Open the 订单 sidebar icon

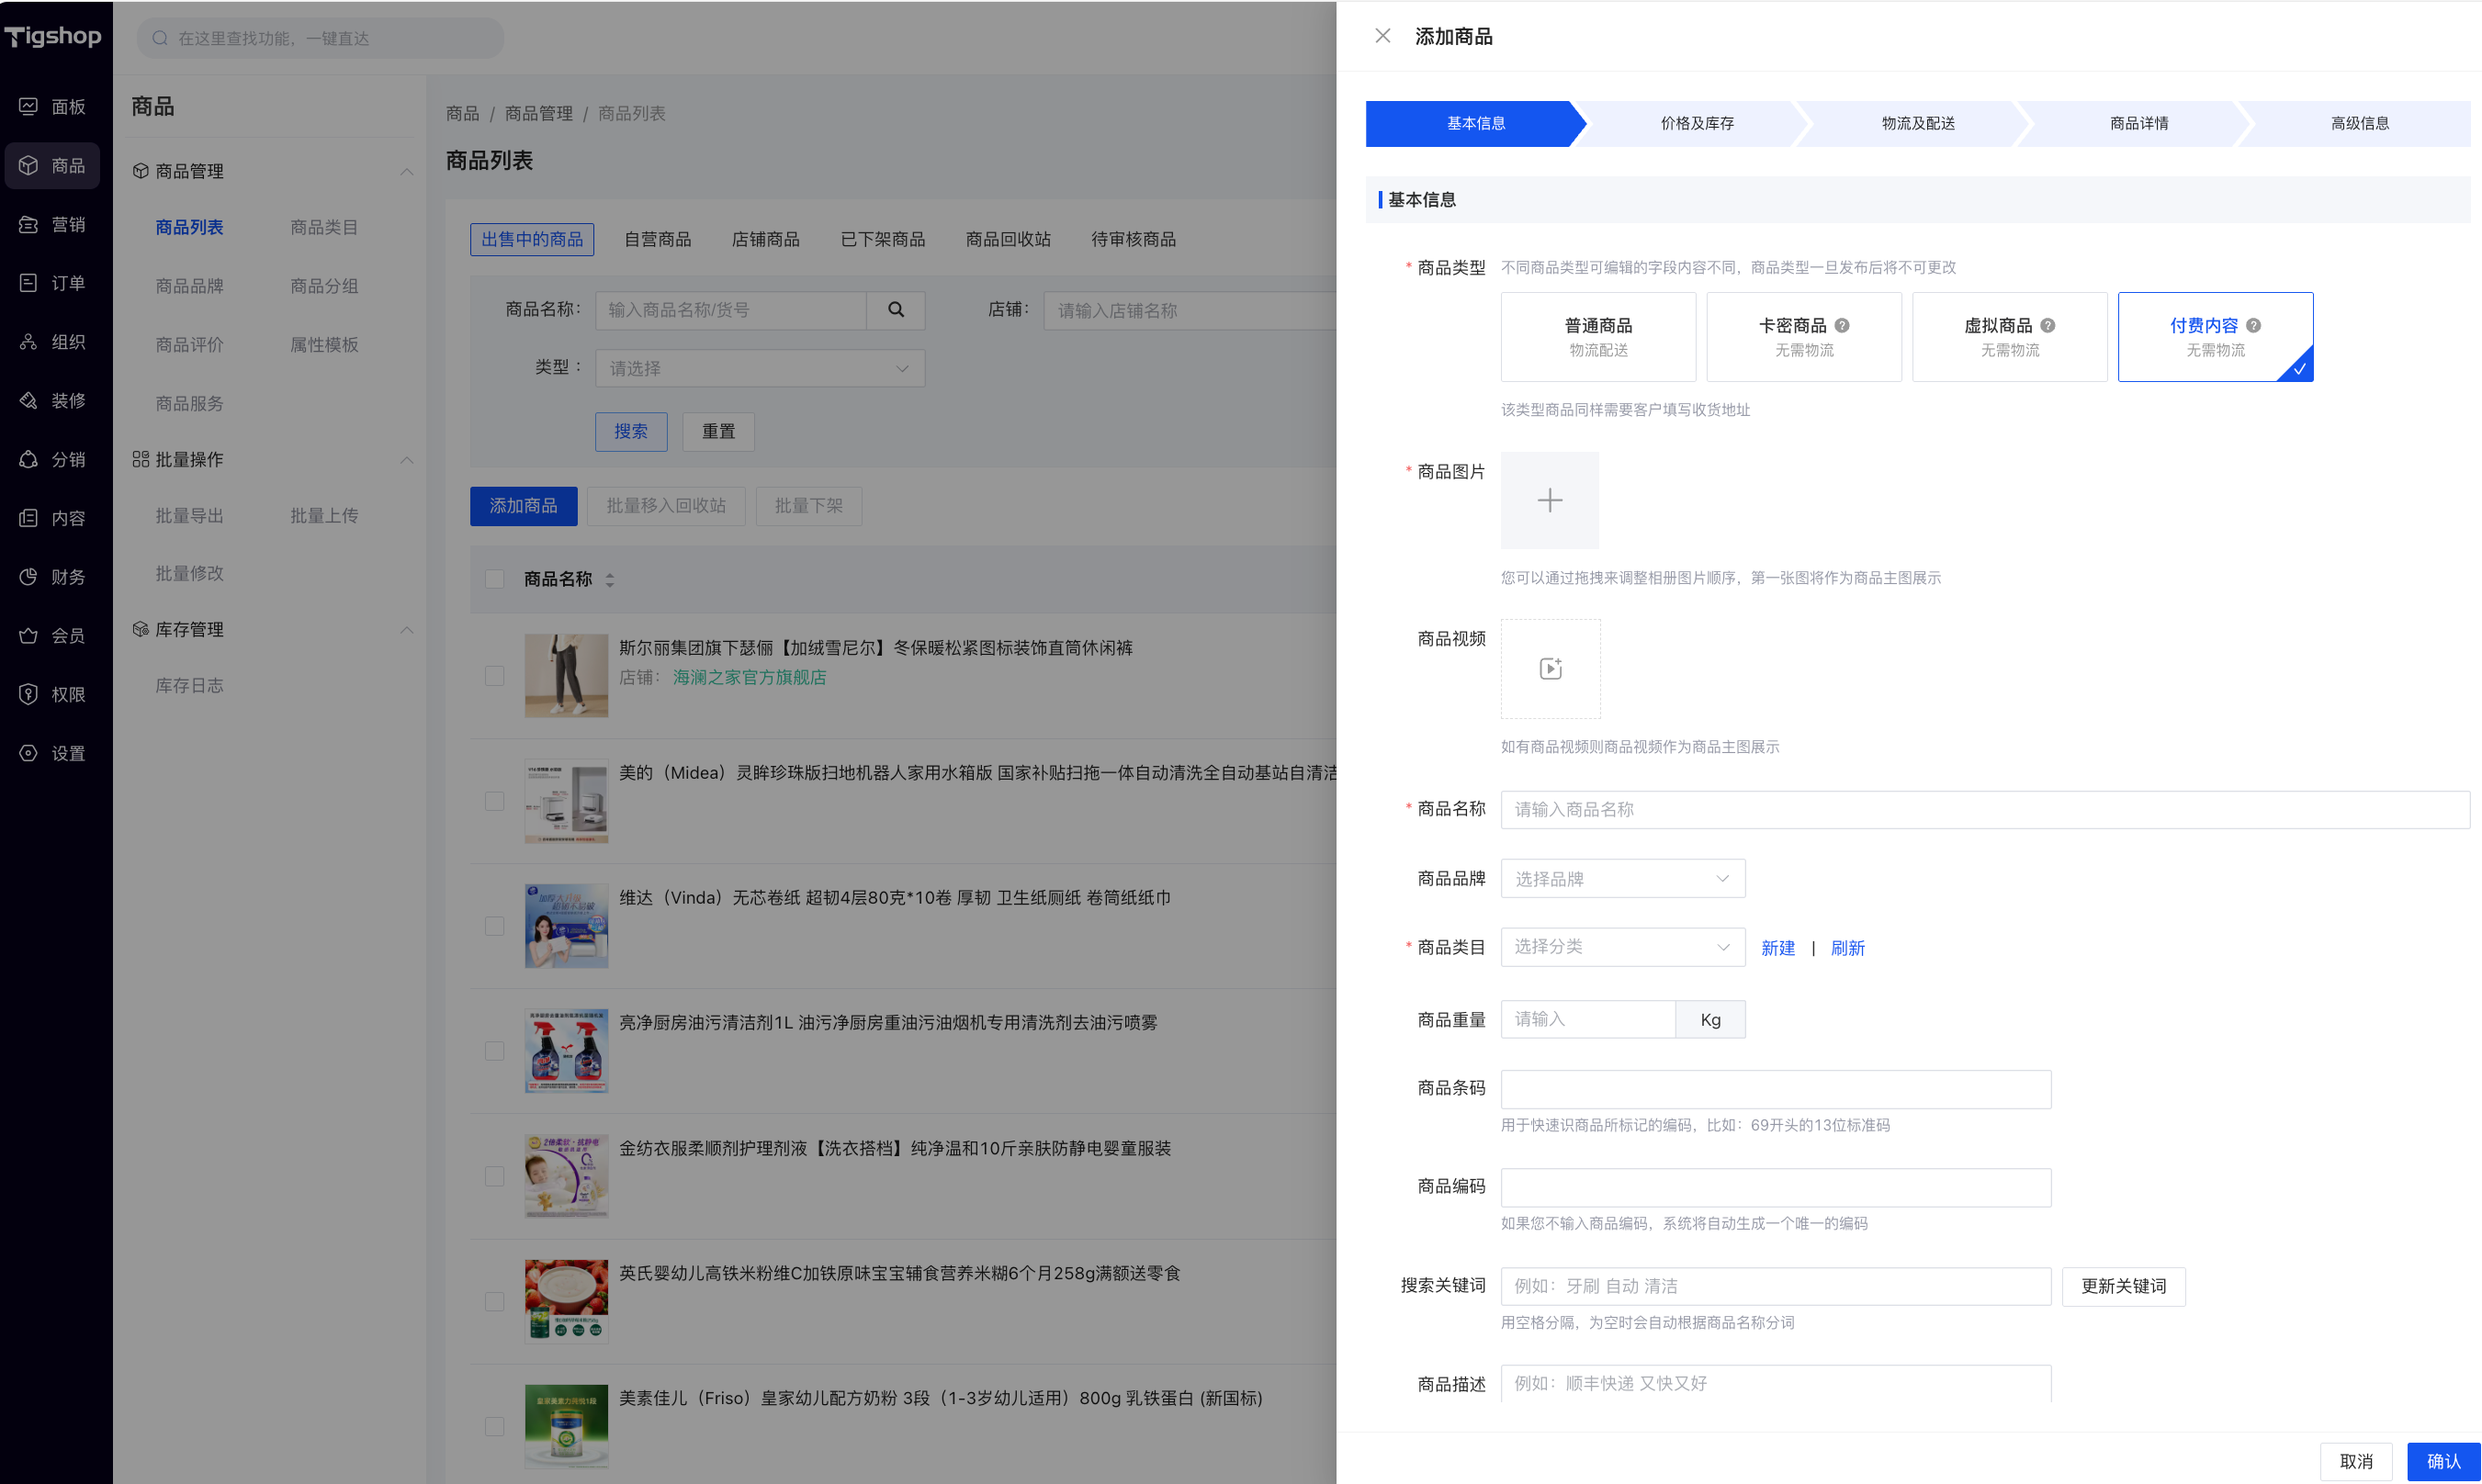coord(29,283)
